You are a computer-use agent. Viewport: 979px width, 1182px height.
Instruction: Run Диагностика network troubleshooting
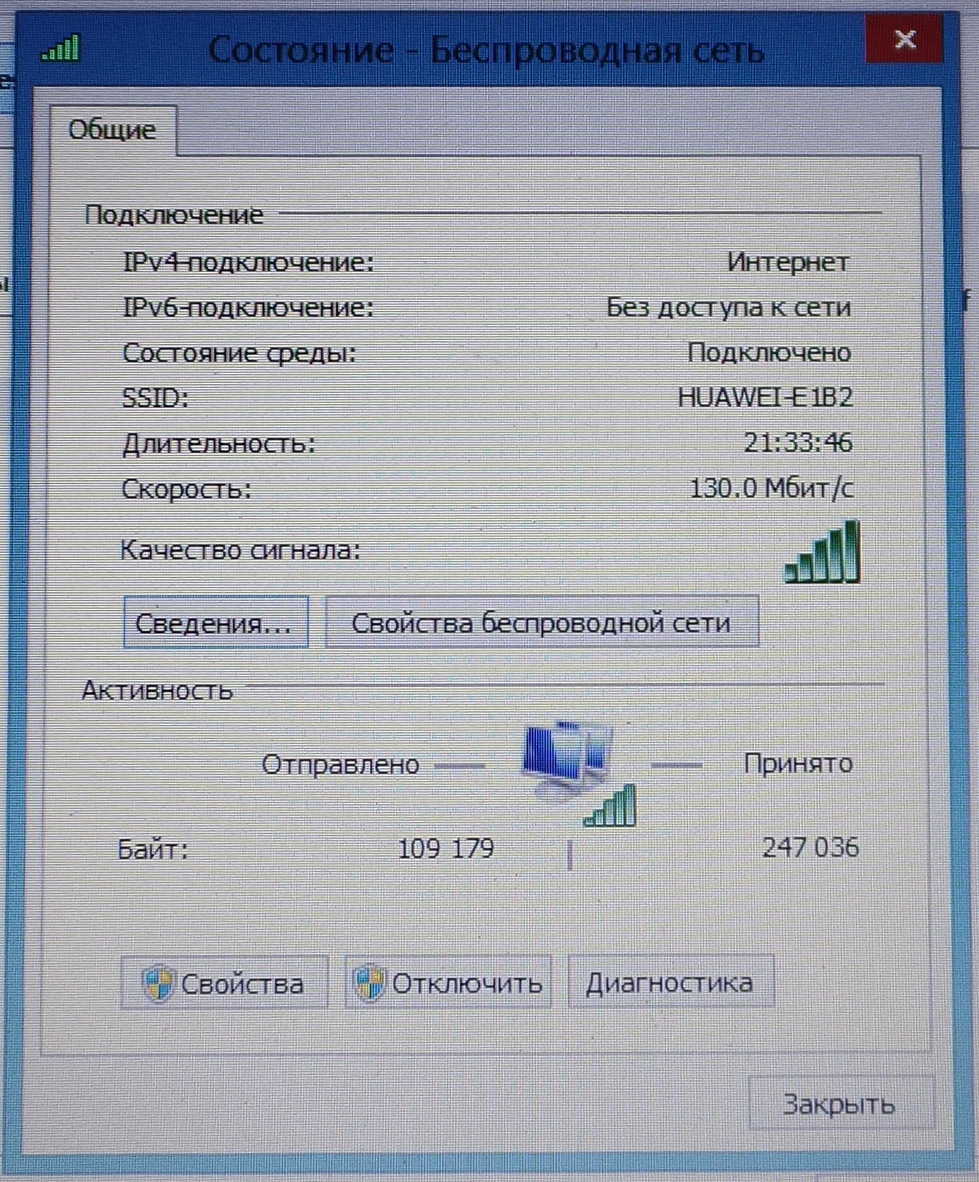click(x=671, y=982)
